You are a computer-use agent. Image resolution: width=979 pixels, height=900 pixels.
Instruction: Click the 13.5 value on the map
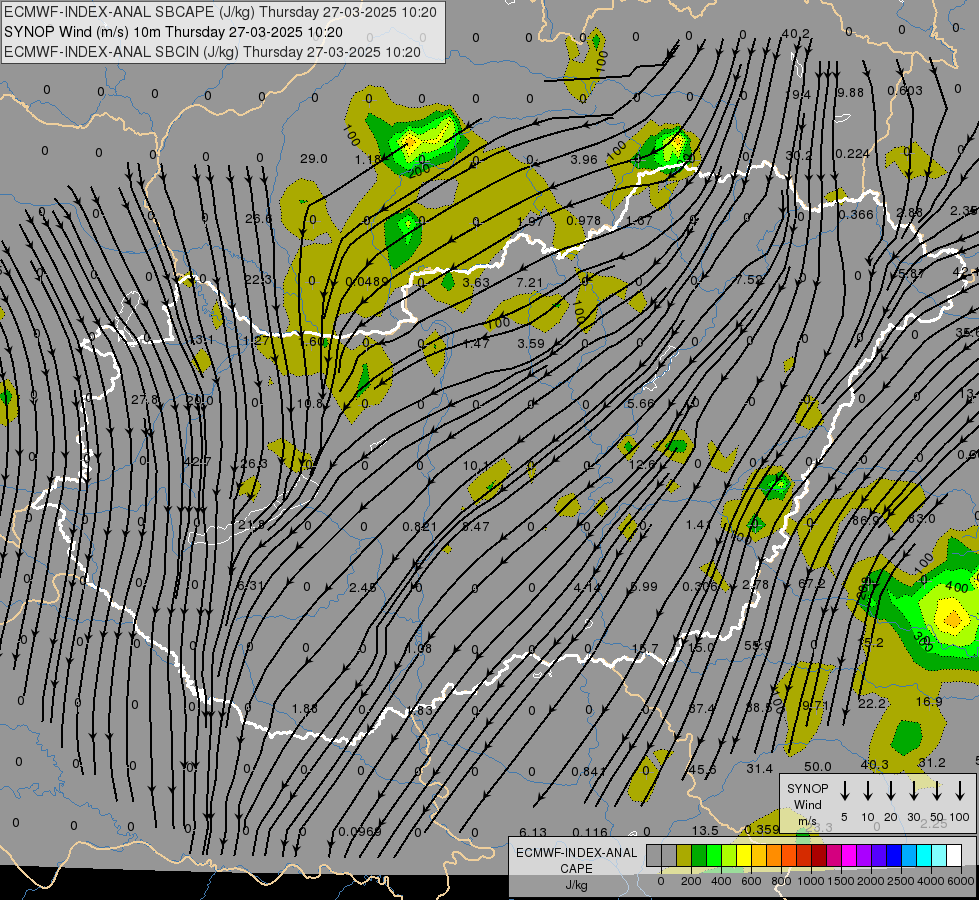(705, 830)
